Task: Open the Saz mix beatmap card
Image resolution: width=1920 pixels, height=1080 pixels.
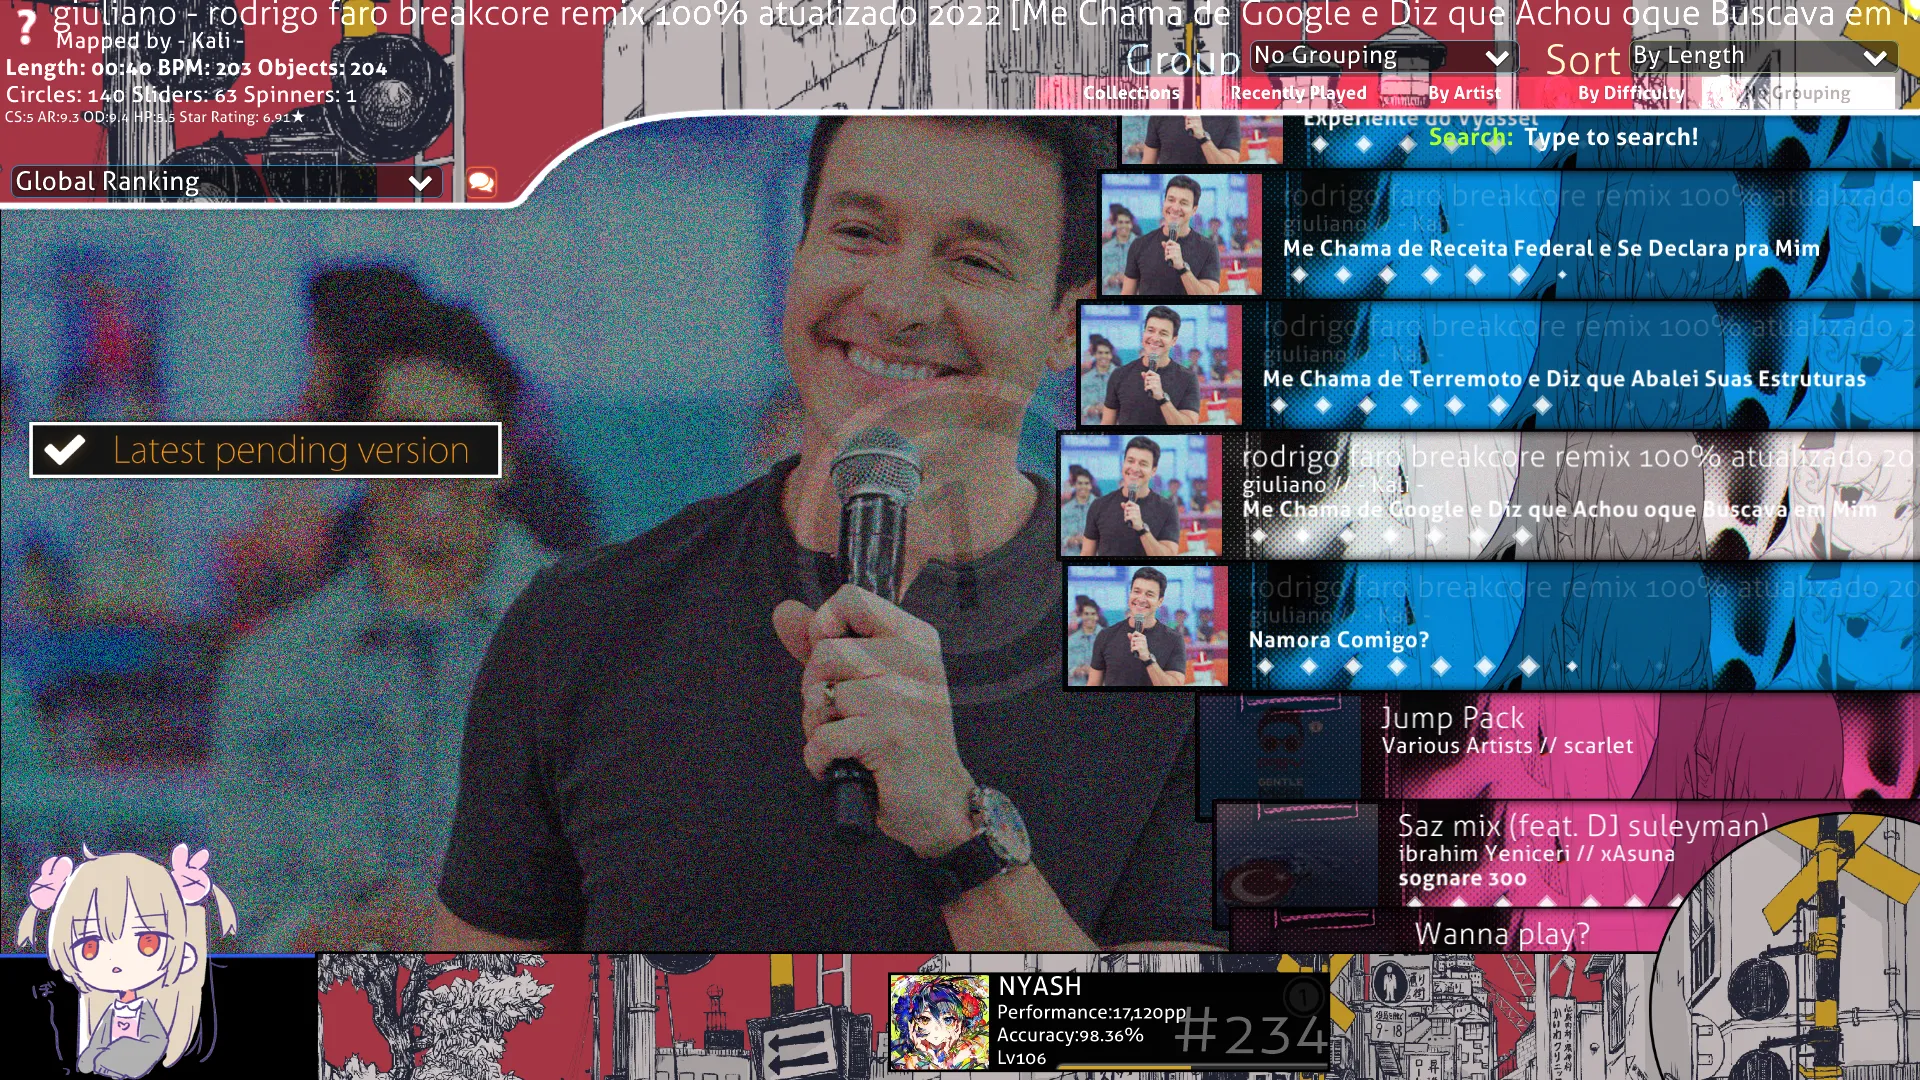Action: 1566,854
